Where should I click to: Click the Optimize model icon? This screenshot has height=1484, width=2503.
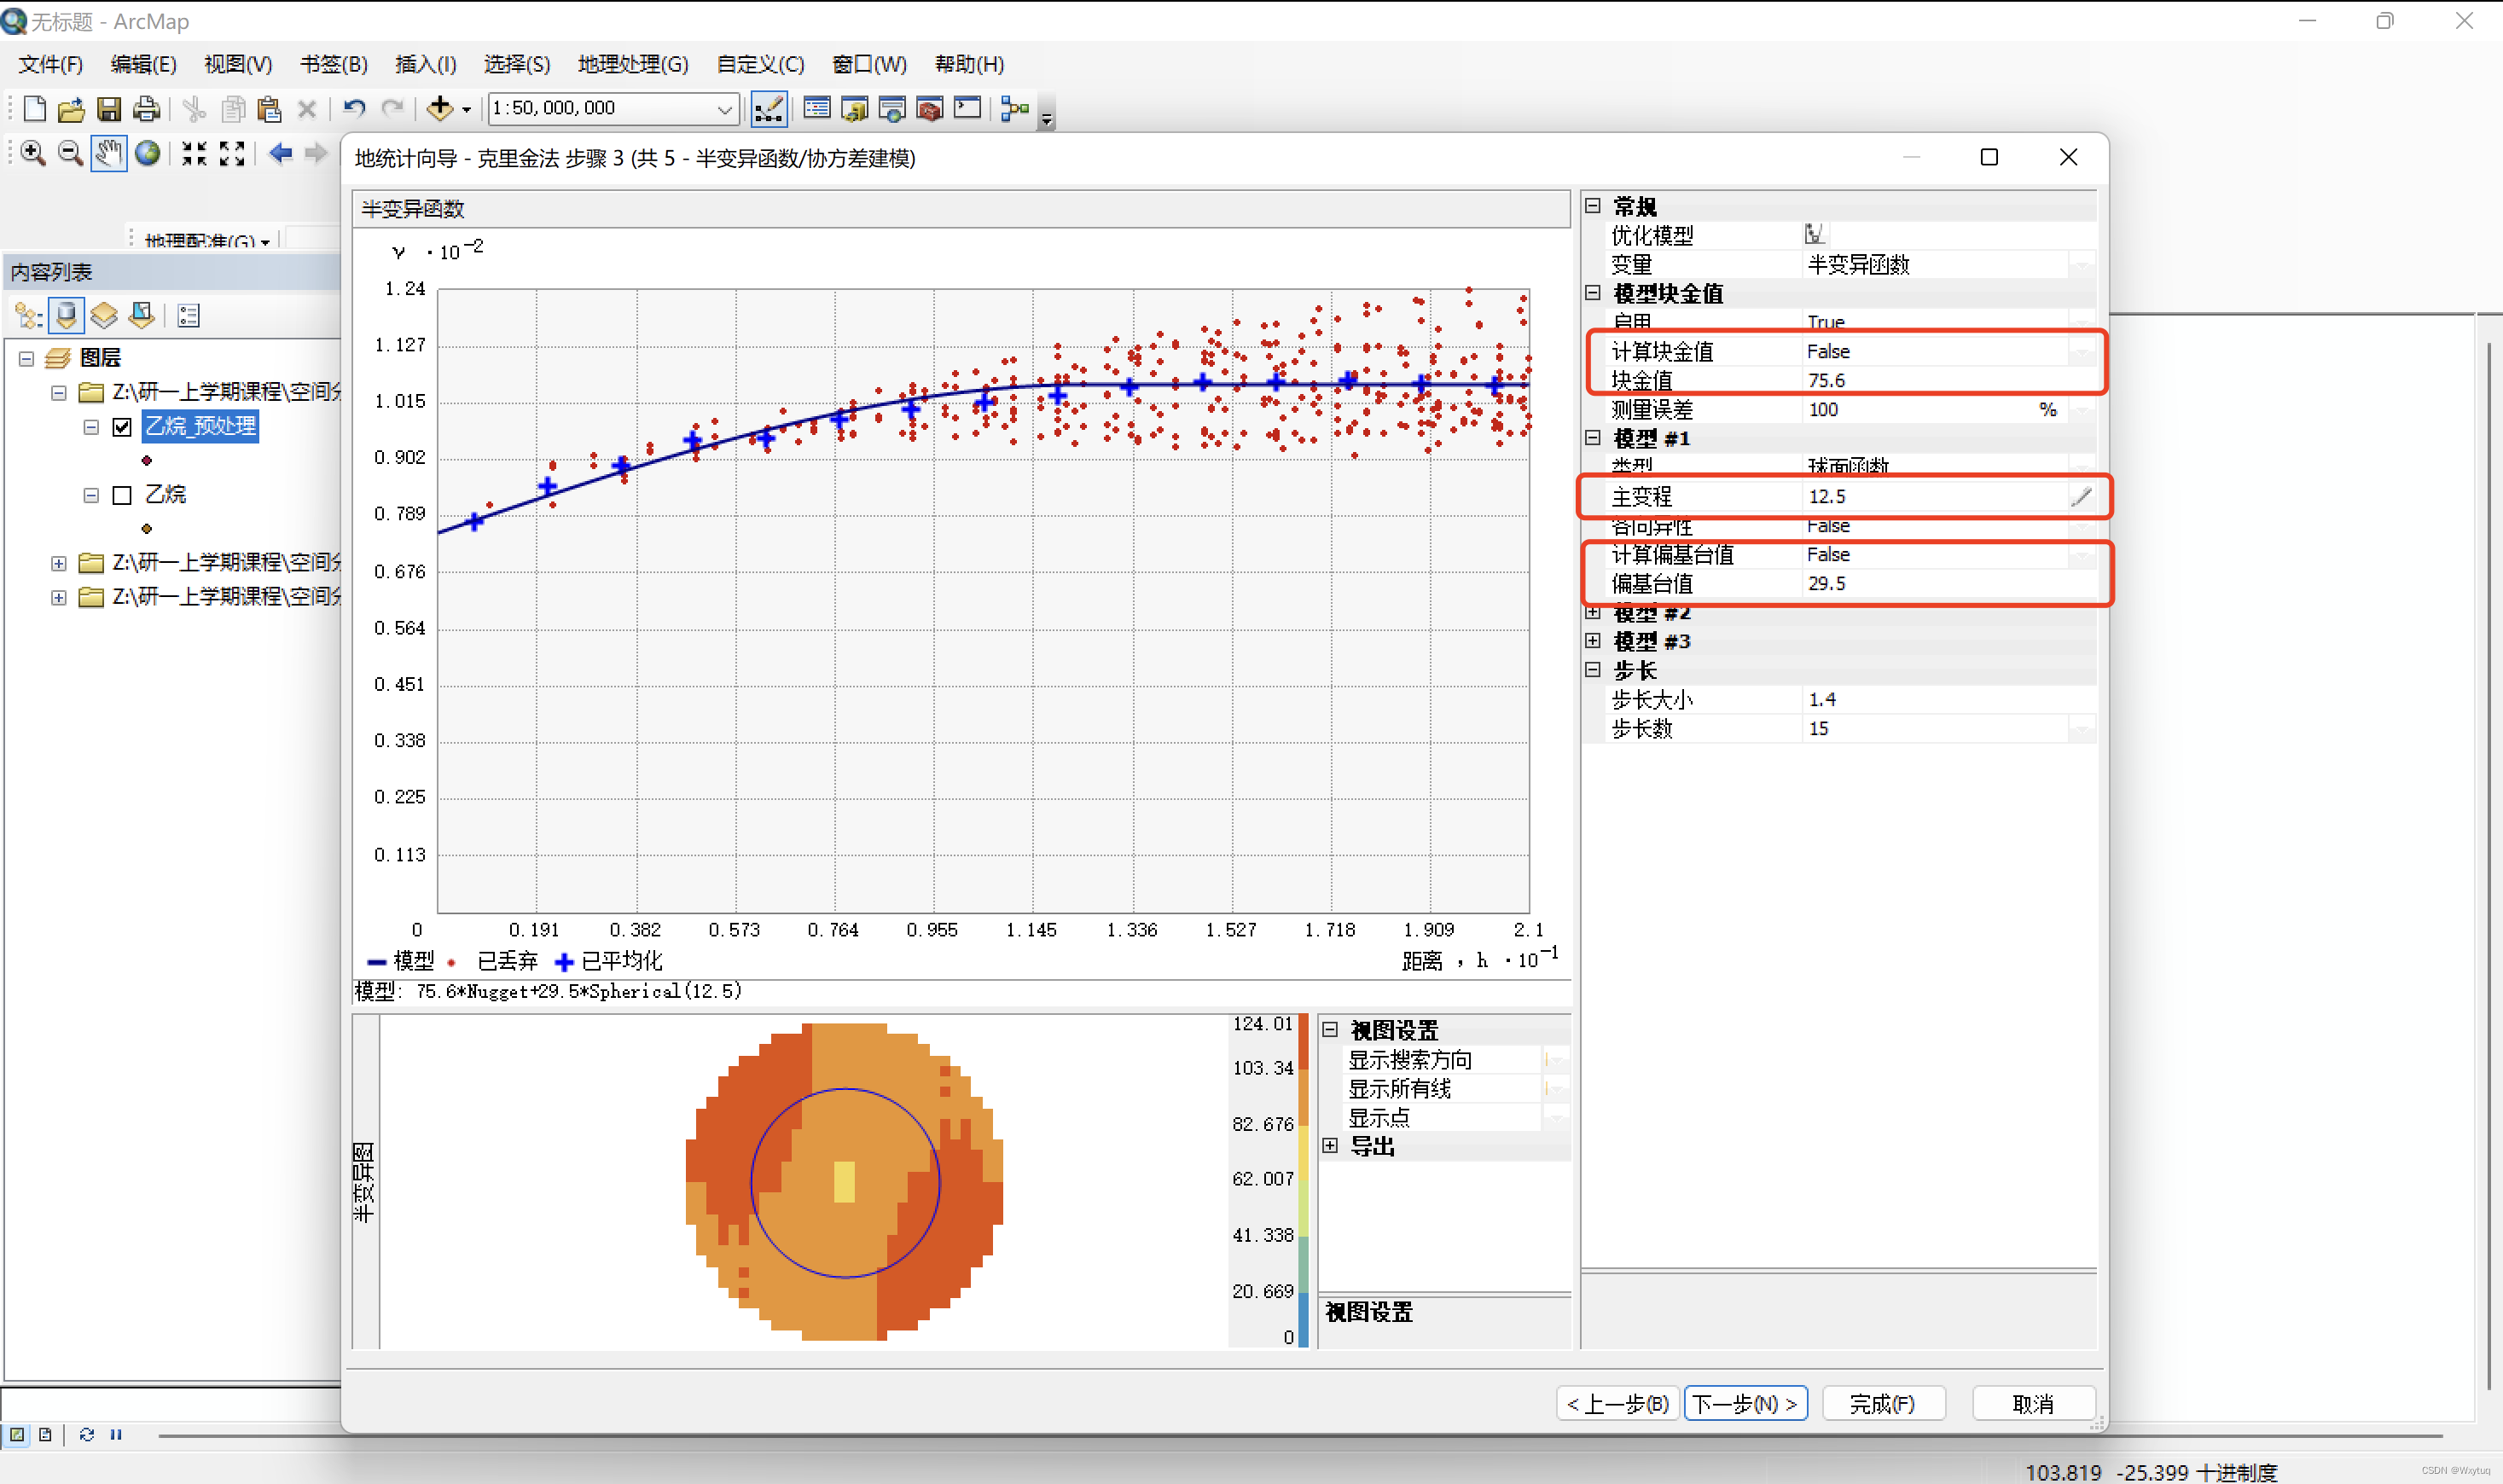(x=1814, y=234)
